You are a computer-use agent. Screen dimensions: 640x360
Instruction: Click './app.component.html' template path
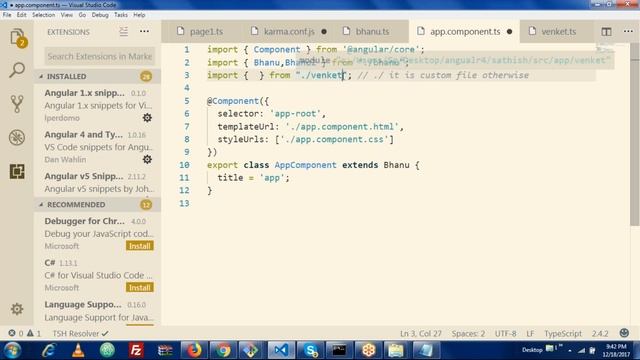click(x=341, y=127)
